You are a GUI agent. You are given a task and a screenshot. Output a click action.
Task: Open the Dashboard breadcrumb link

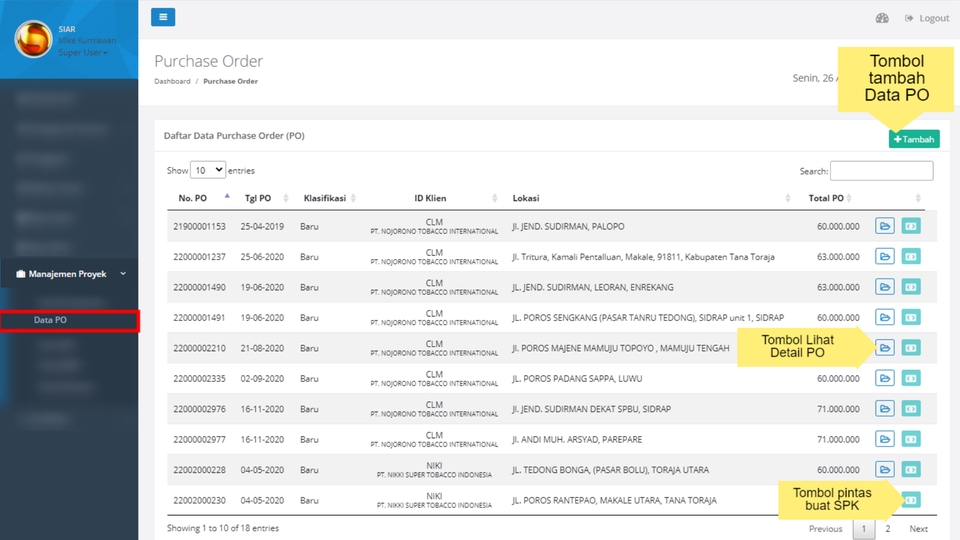pyautogui.click(x=172, y=81)
